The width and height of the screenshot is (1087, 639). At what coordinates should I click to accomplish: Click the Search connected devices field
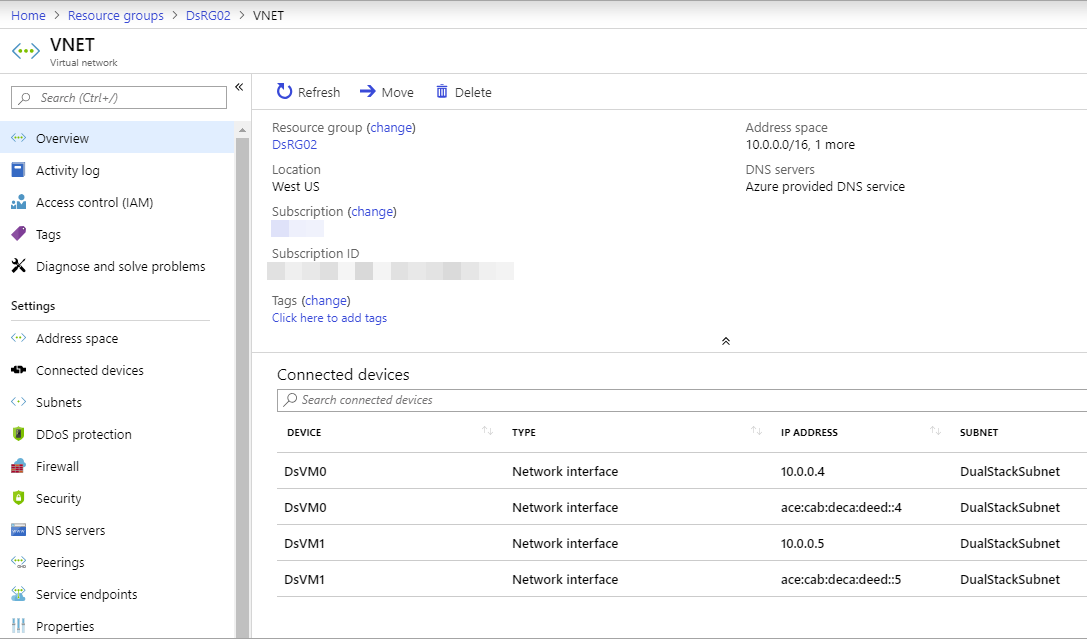[x=680, y=400]
